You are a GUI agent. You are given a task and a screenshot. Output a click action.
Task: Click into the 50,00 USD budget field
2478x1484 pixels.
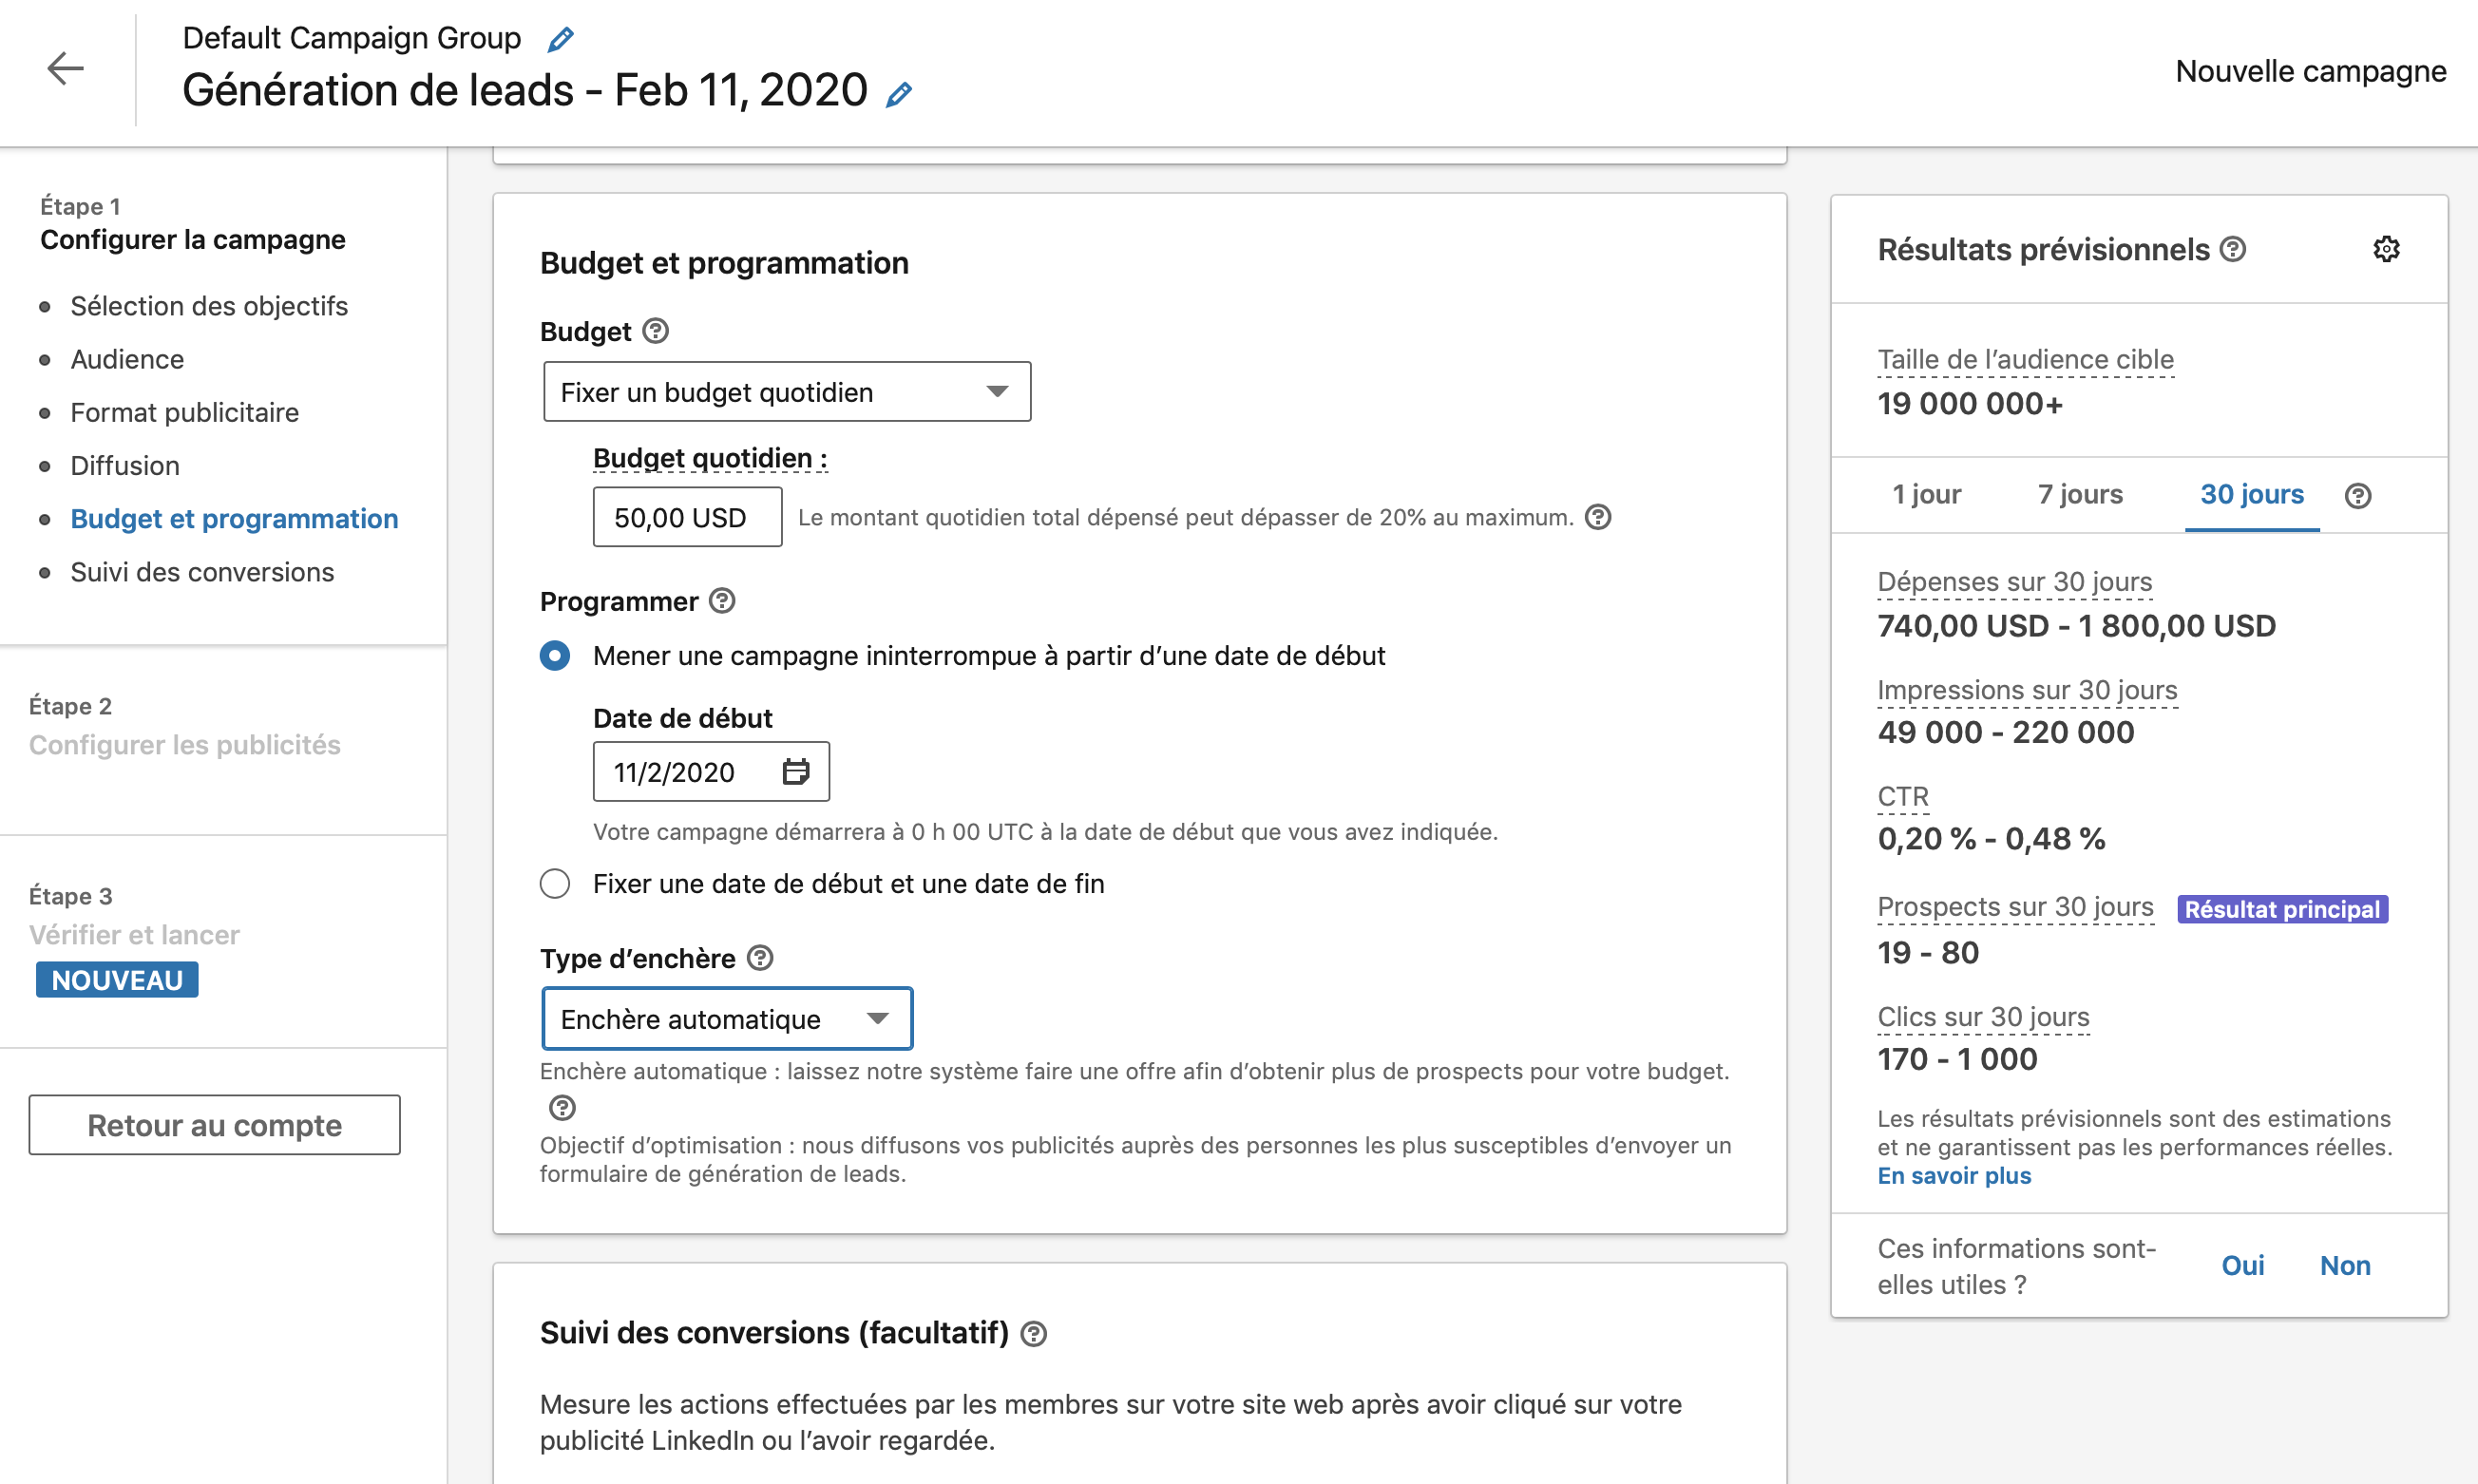(x=687, y=517)
